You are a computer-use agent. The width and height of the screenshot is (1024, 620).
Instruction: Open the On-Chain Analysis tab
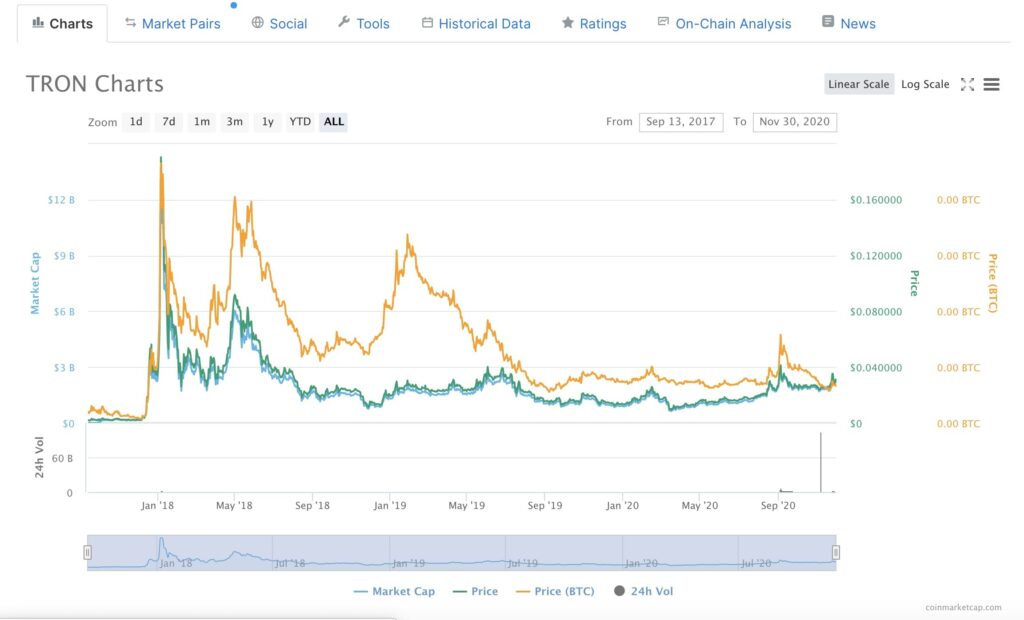(x=724, y=24)
